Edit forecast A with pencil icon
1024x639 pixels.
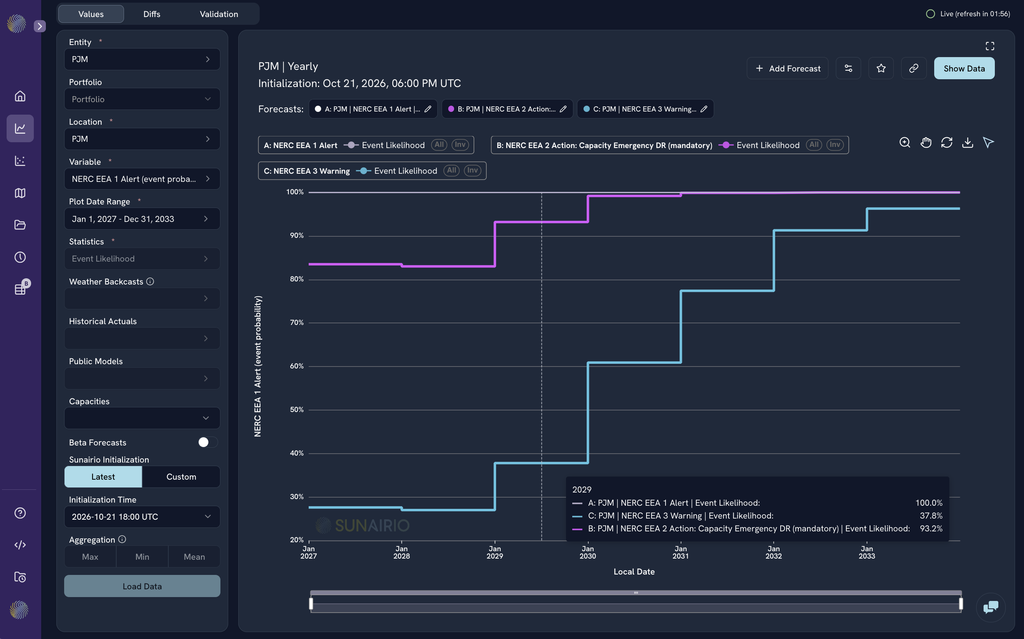[x=428, y=109]
